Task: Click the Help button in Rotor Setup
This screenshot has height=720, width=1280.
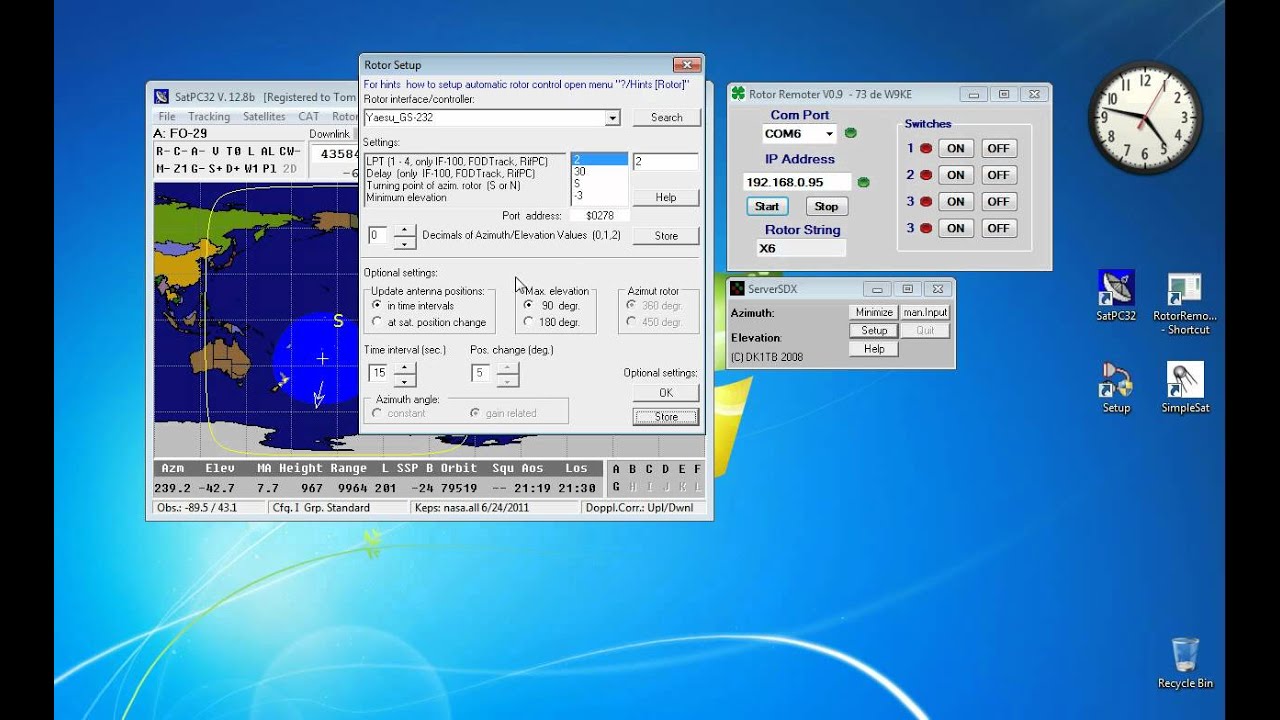Action: (666, 197)
